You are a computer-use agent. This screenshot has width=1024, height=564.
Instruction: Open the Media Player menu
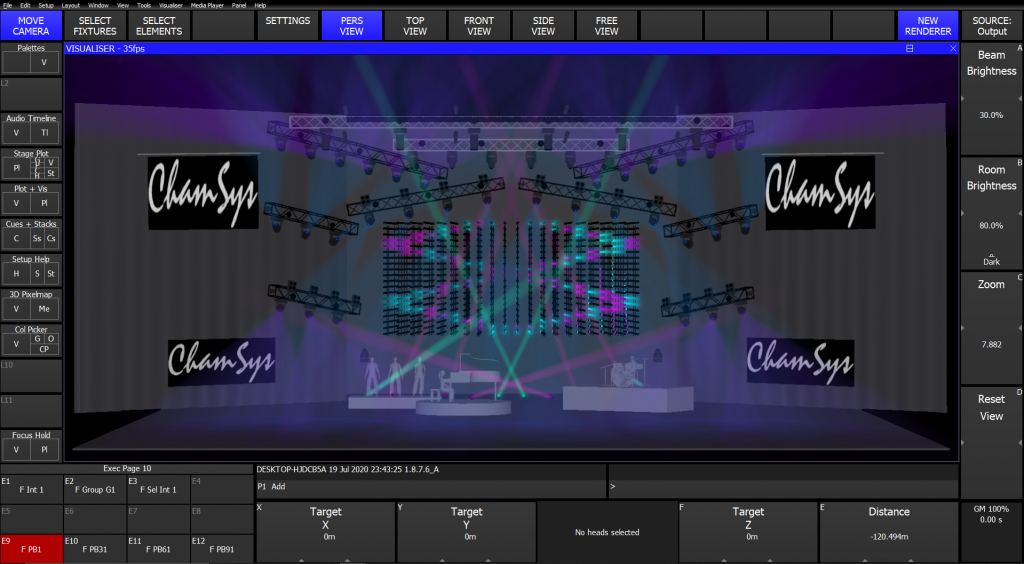tap(210, 5)
